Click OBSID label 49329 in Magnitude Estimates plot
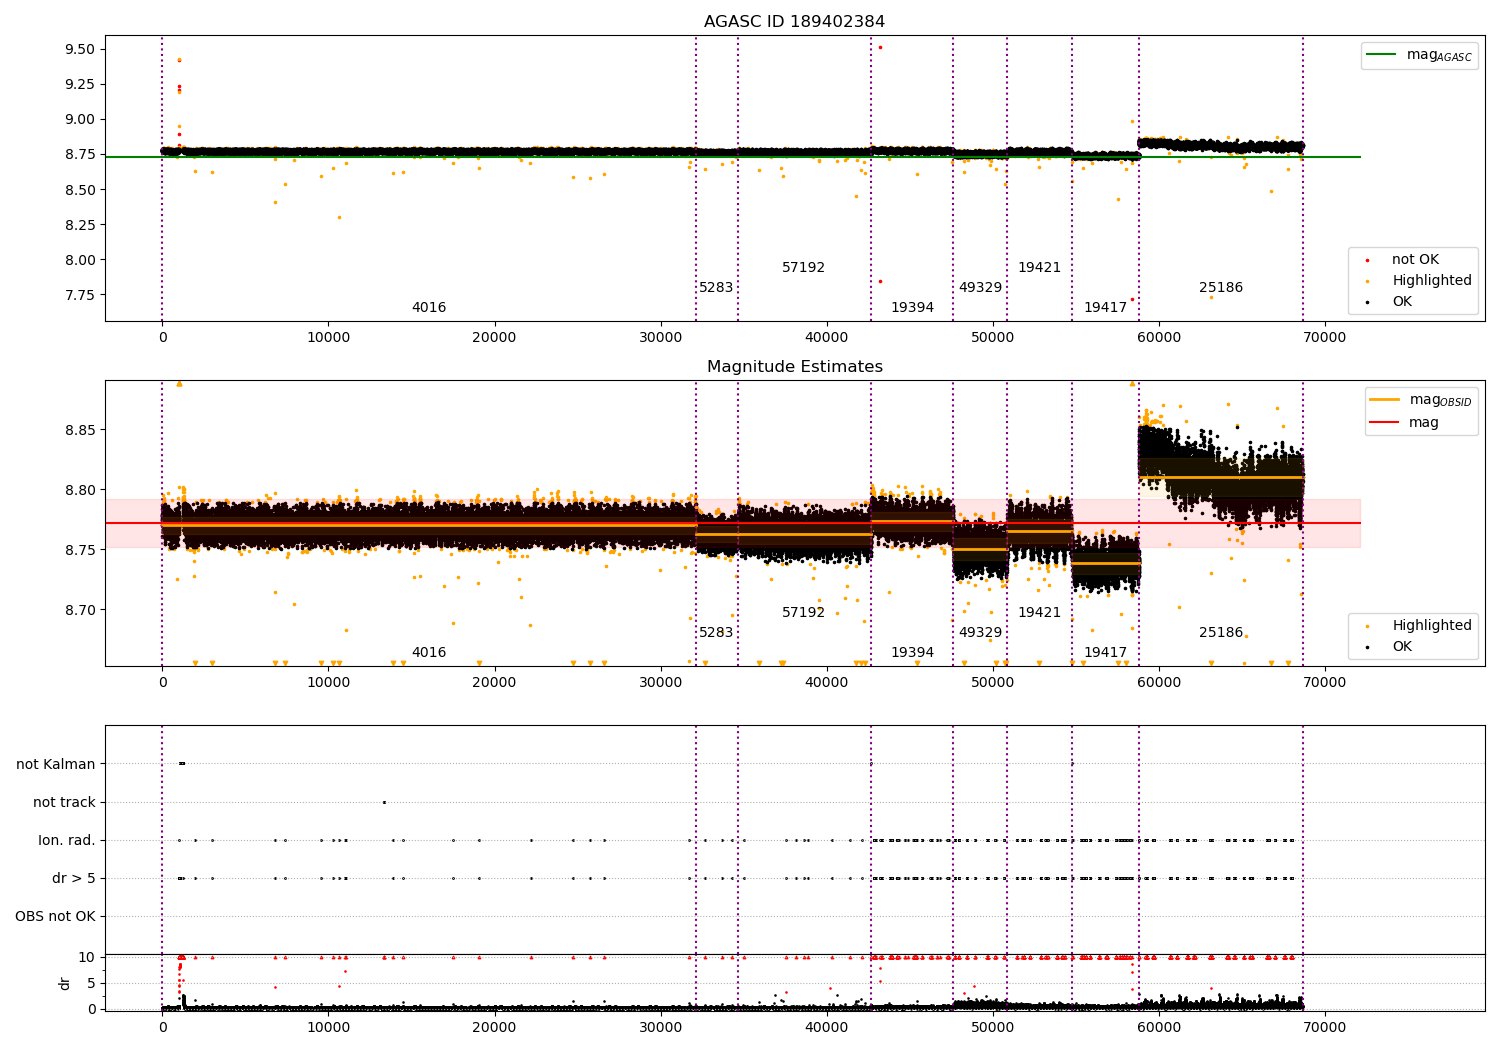Screen dimensions: 1500x1050 [x=980, y=633]
